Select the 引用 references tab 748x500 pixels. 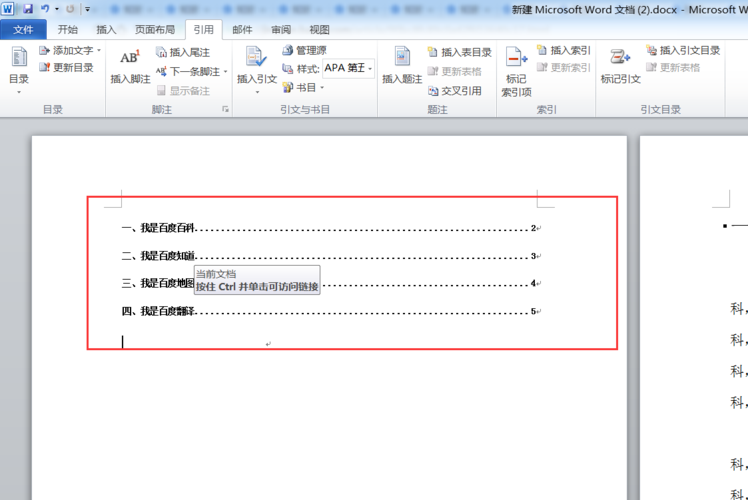(x=204, y=30)
